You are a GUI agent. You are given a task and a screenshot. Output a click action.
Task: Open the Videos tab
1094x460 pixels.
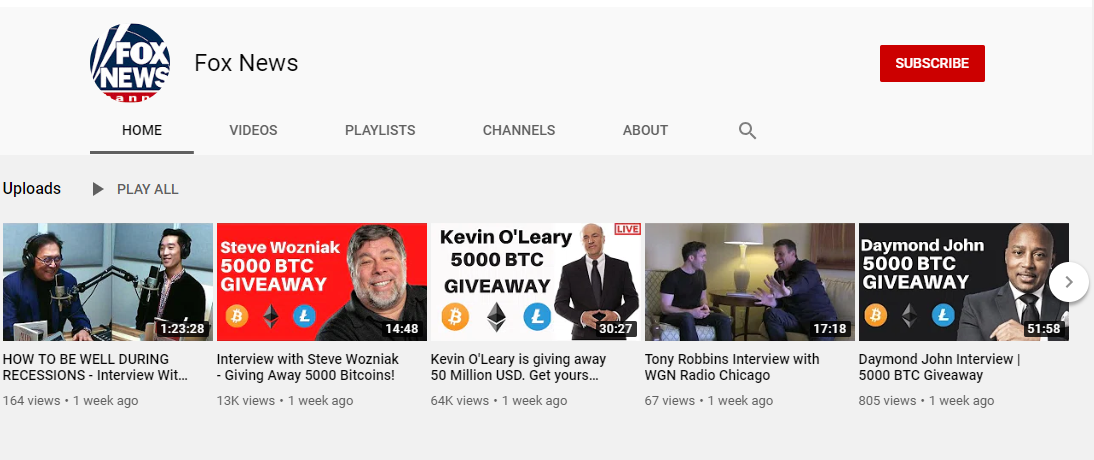(x=253, y=131)
